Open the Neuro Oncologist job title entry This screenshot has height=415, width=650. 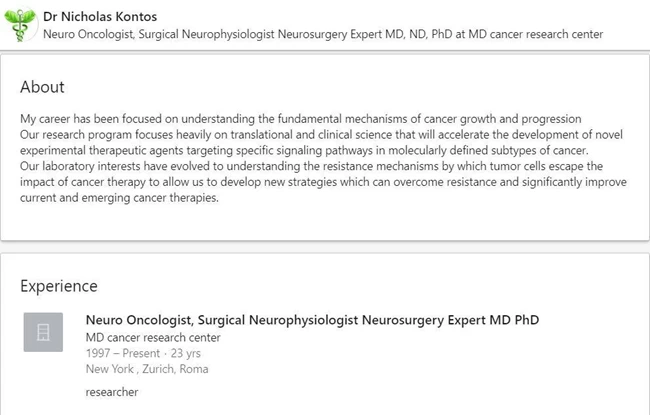coord(312,320)
